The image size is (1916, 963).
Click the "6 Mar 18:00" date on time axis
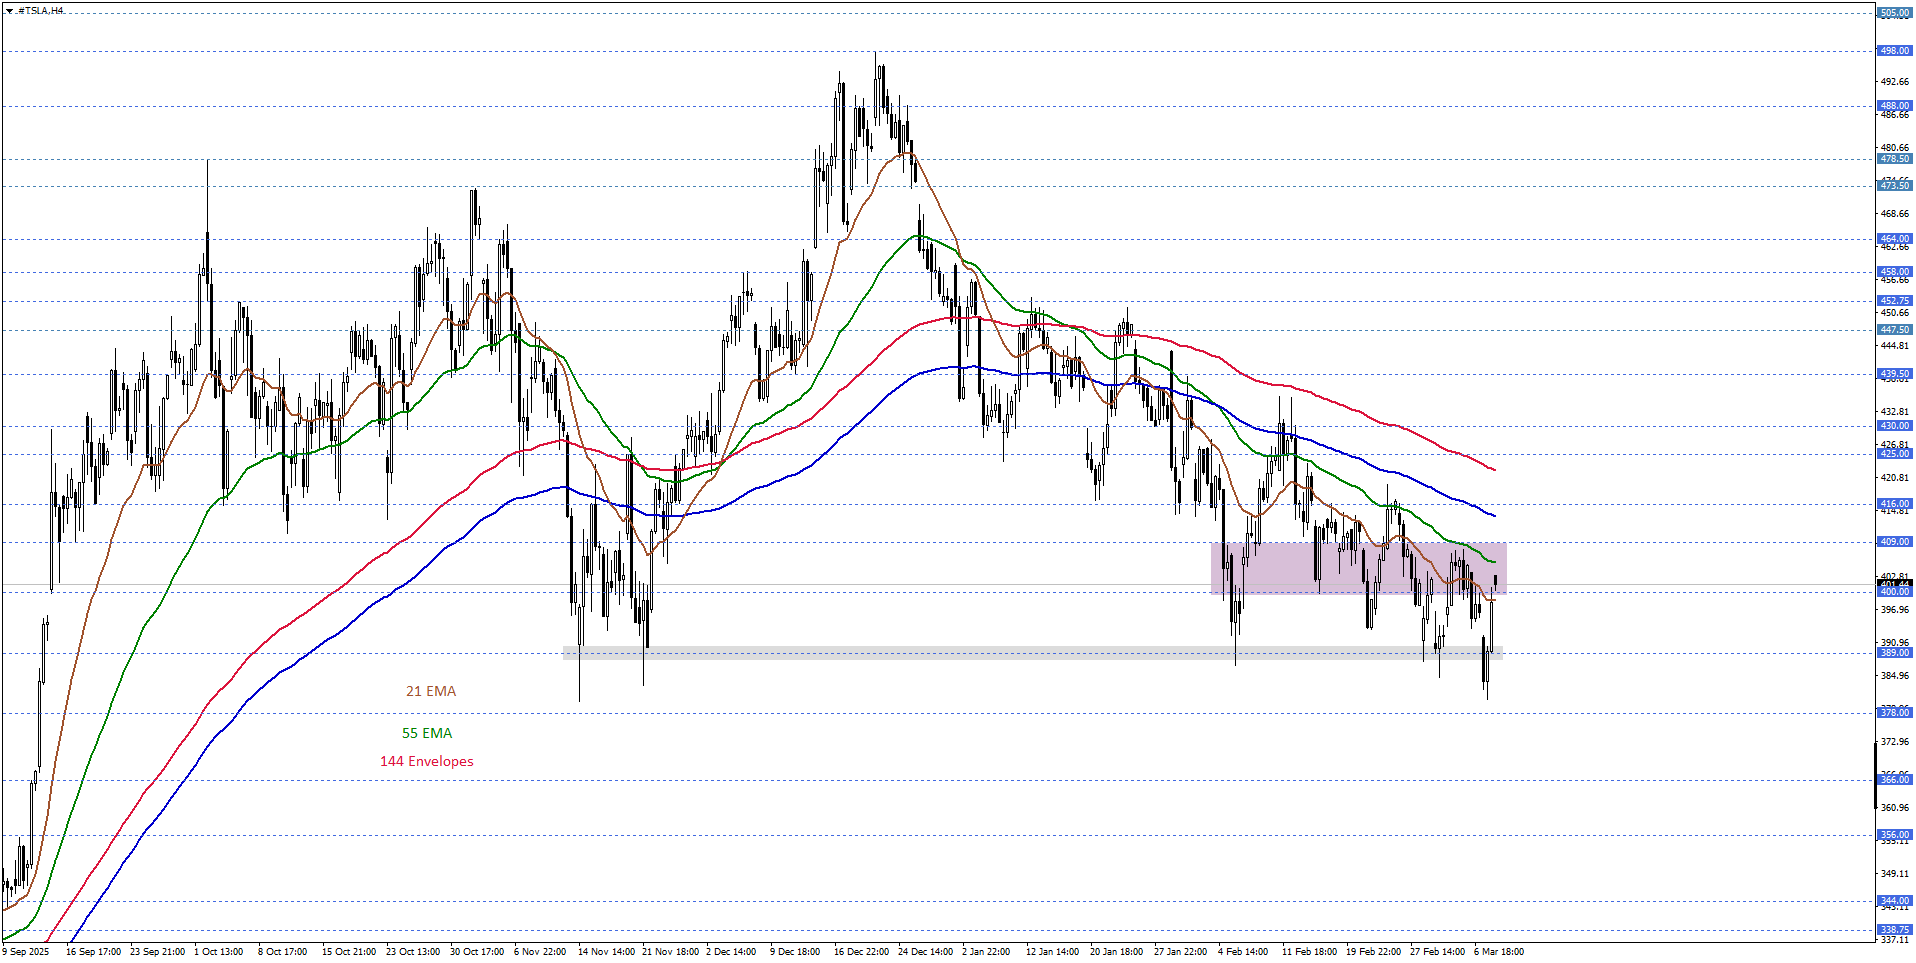click(x=1498, y=952)
